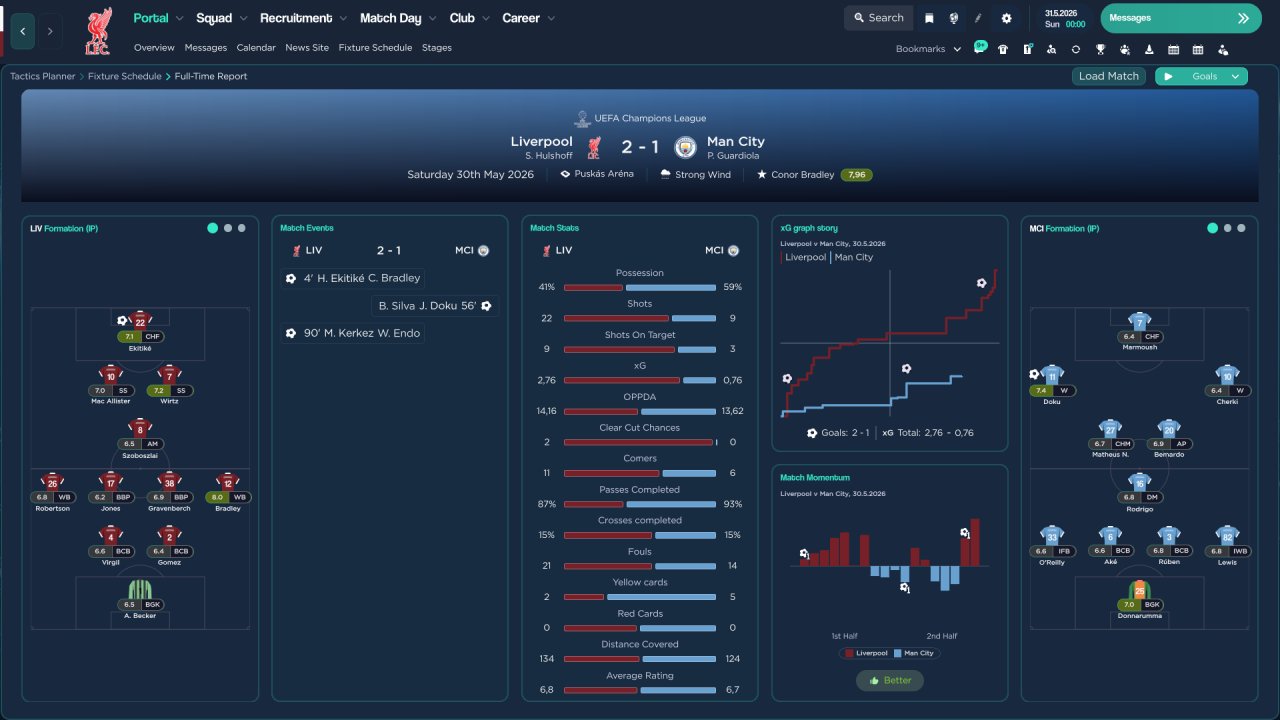The height and width of the screenshot is (720, 1280).
Task: Go forward with the right arrow button
Action: pos(50,32)
